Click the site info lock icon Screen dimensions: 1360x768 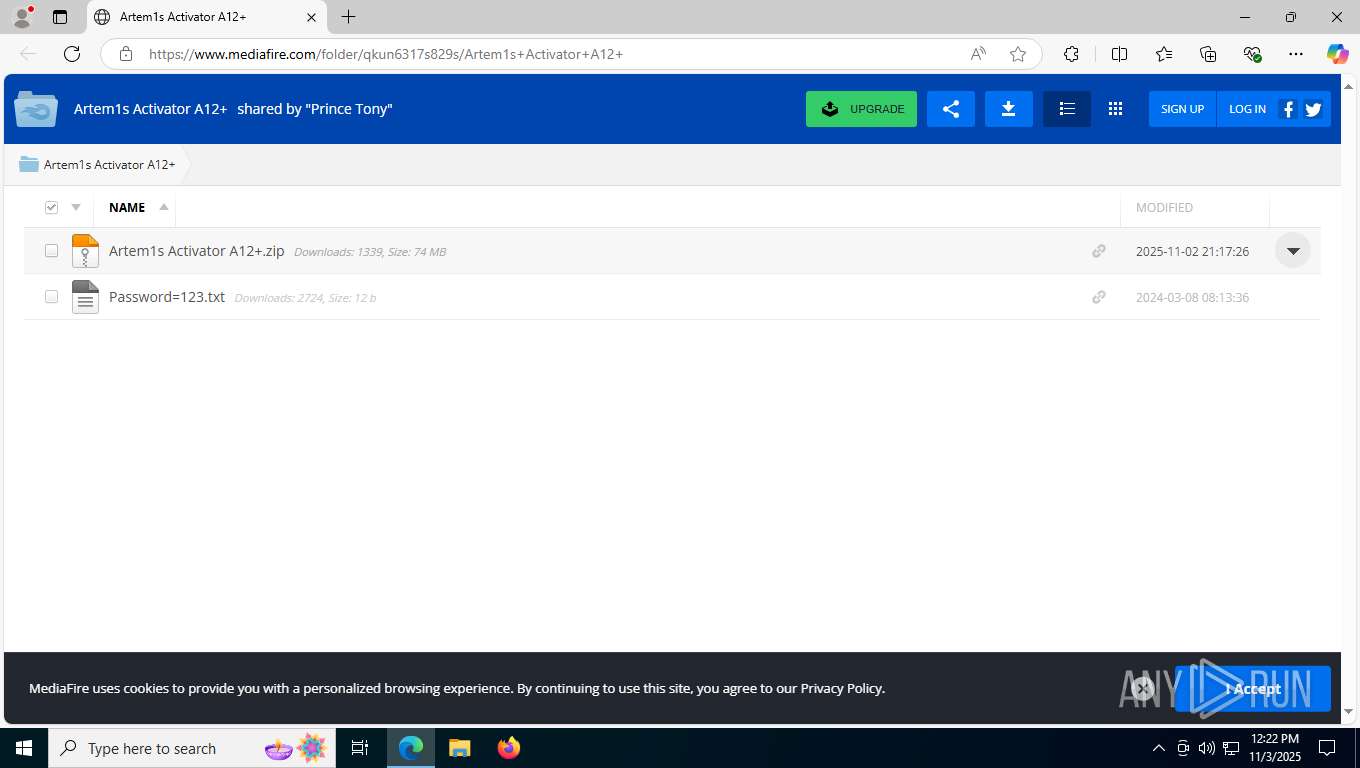pos(126,54)
